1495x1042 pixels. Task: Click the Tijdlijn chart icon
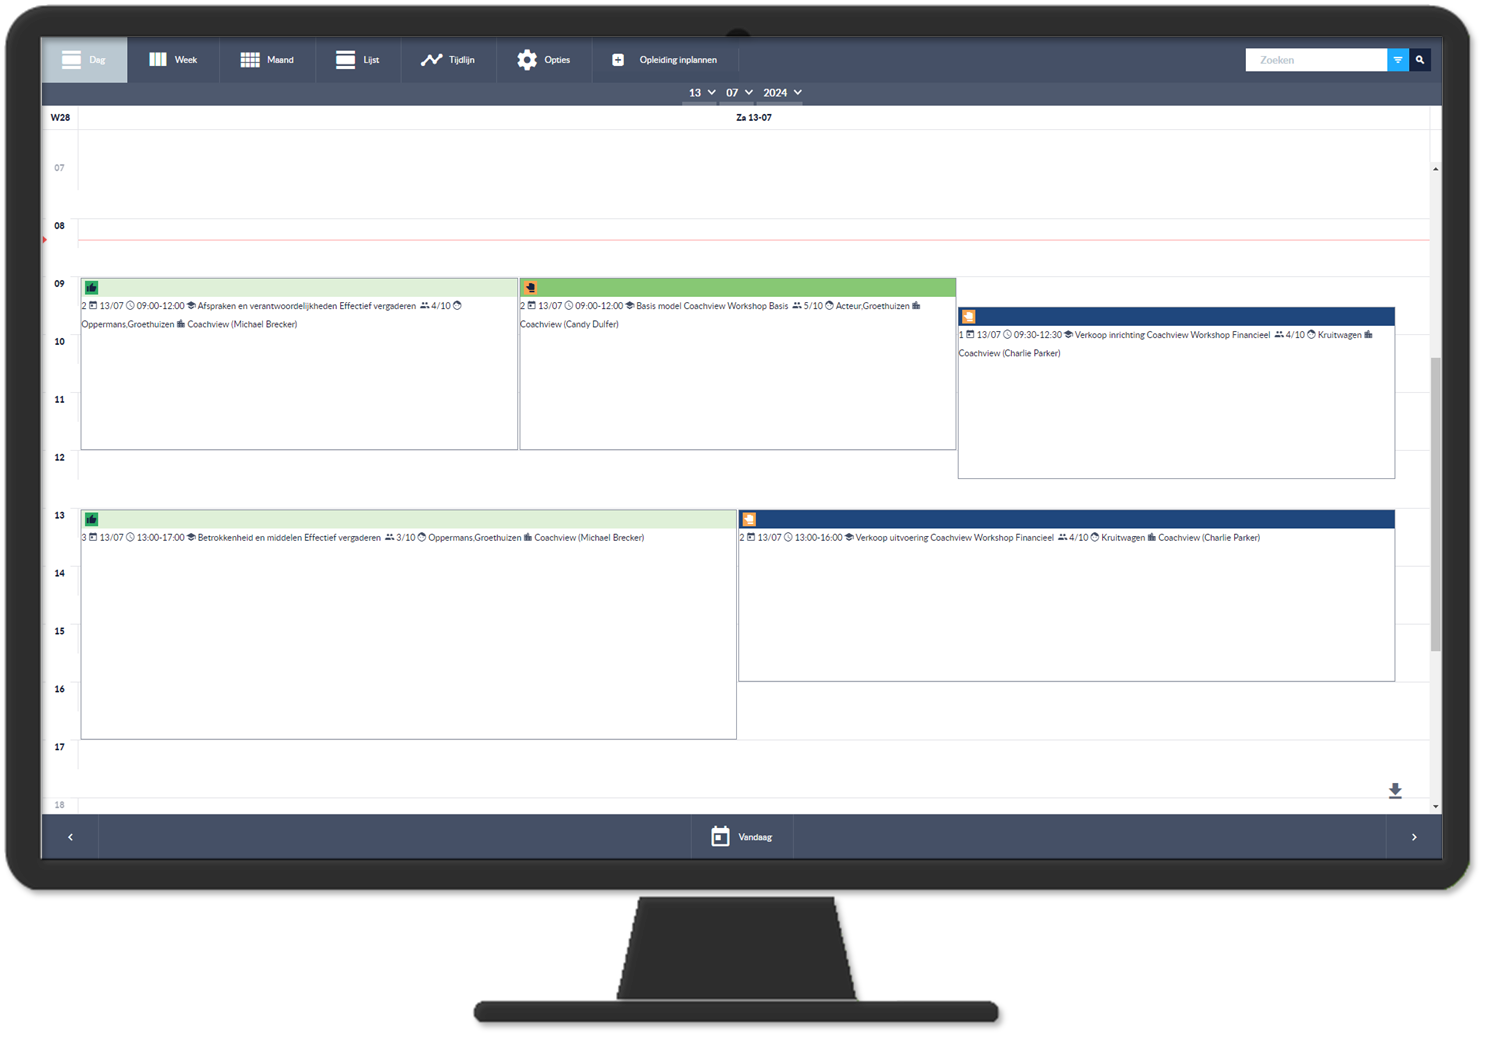tap(431, 60)
